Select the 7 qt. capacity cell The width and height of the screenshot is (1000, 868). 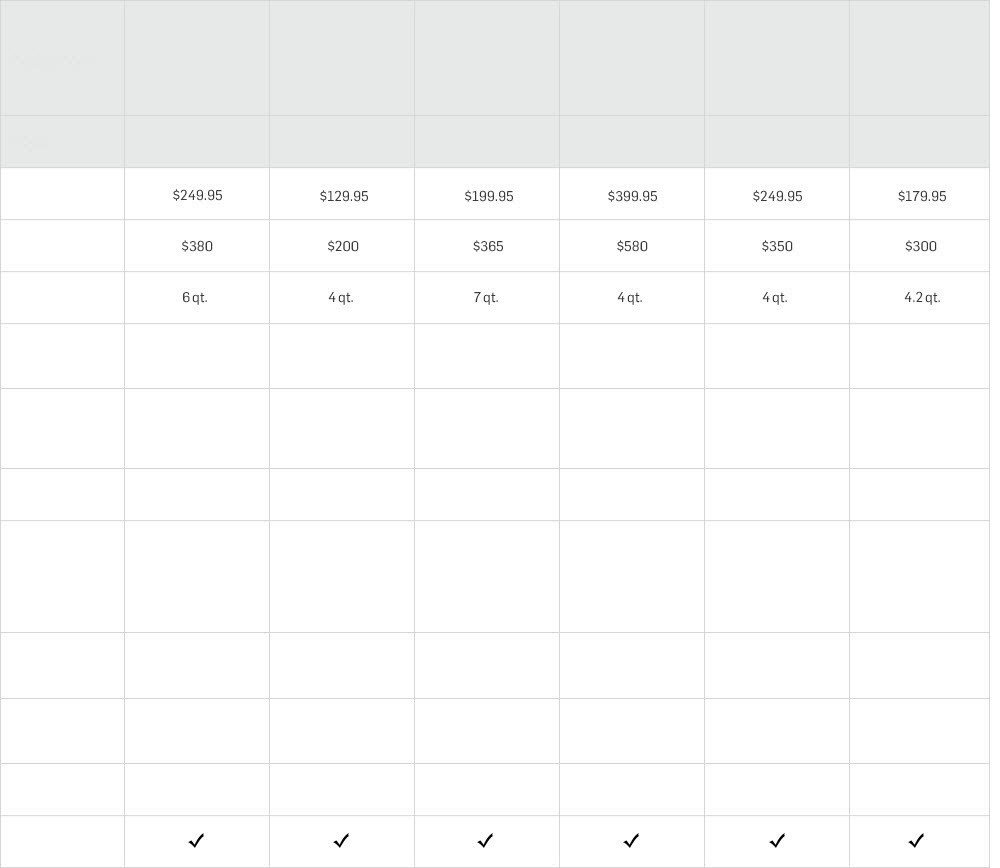pos(486,298)
